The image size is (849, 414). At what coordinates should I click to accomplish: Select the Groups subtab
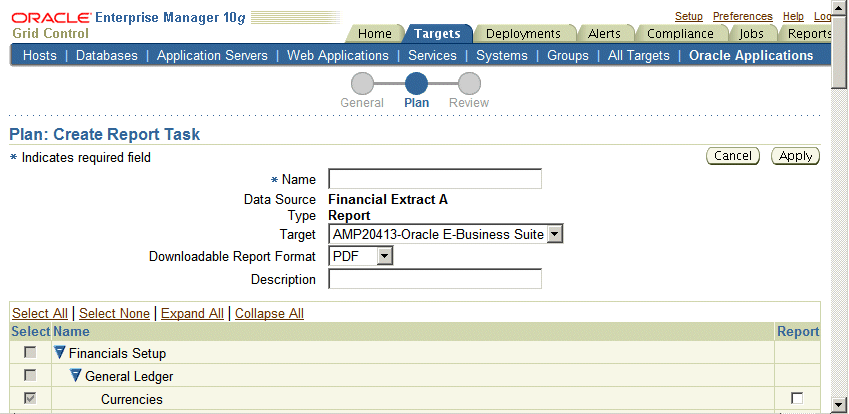point(568,56)
